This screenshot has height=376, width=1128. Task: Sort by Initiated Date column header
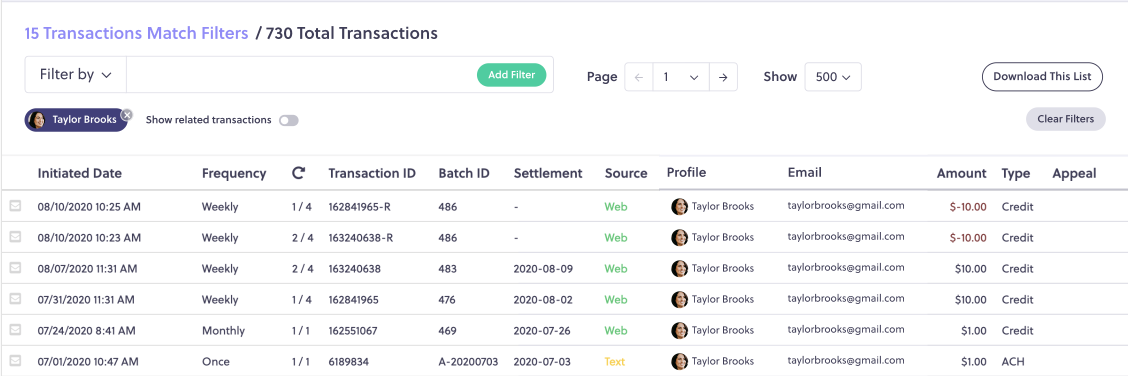[x=80, y=173]
